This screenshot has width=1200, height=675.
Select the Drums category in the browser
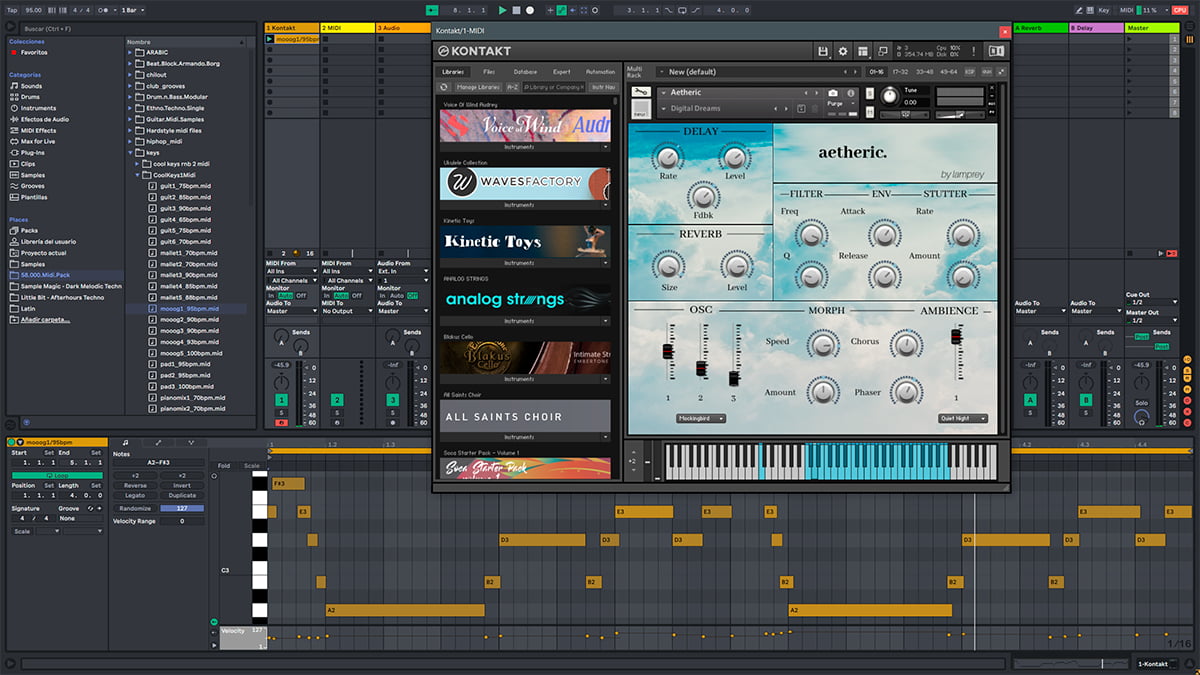point(31,97)
